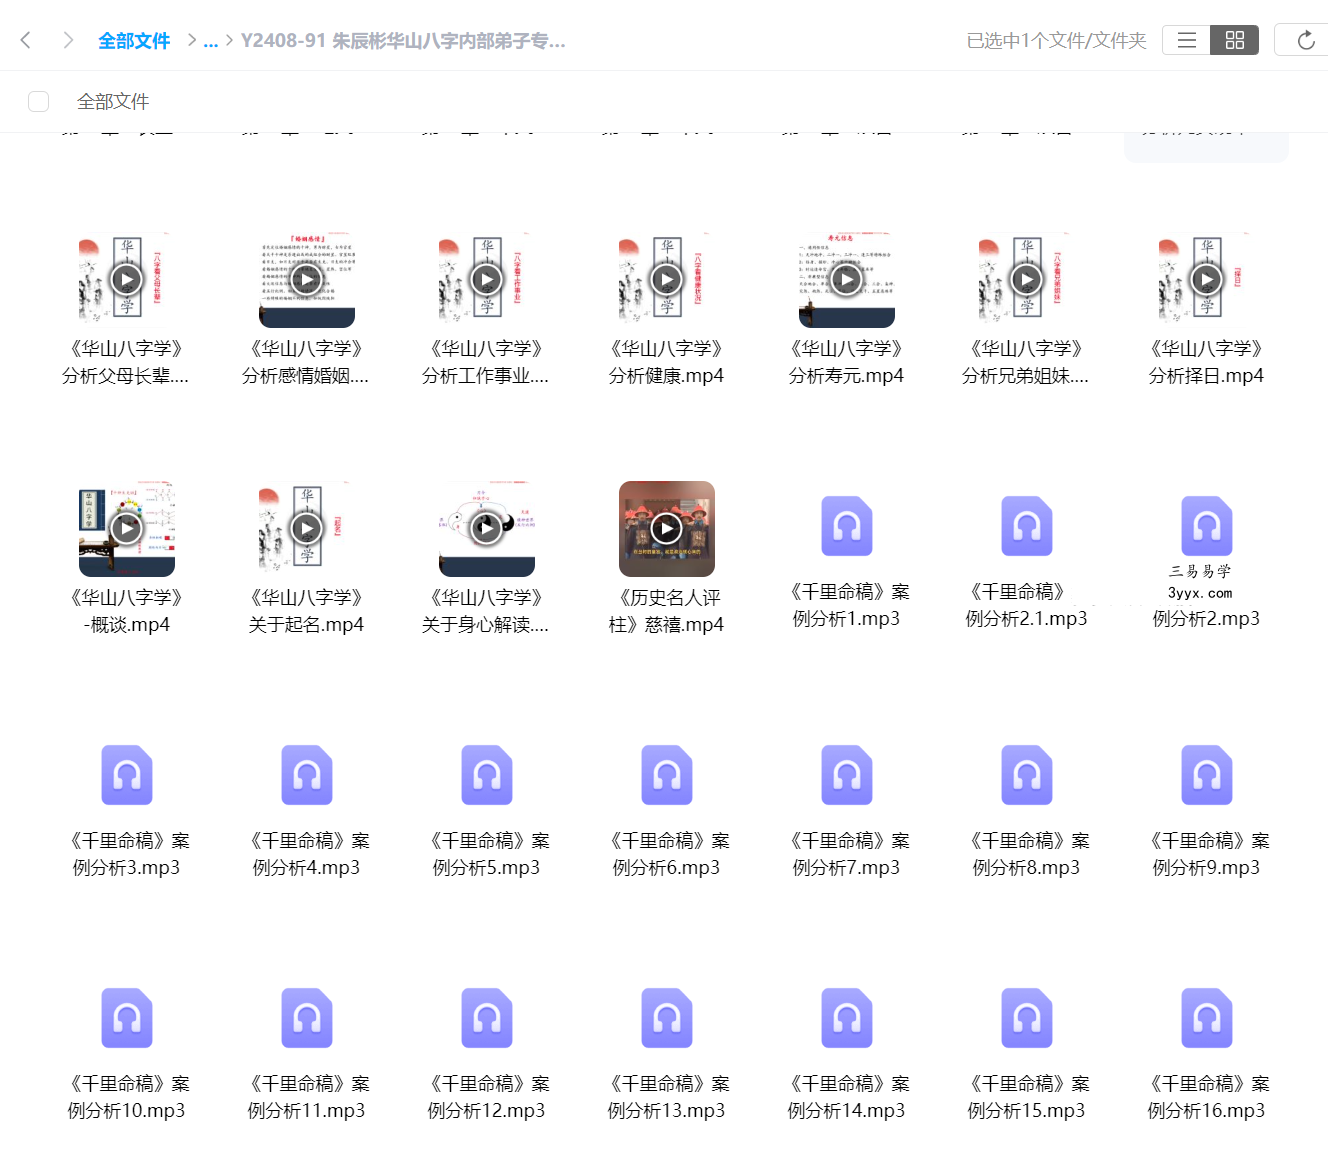The image size is (1328, 1163).
Task: Select file name 例分析16.mp3
Action: (x=1206, y=1111)
